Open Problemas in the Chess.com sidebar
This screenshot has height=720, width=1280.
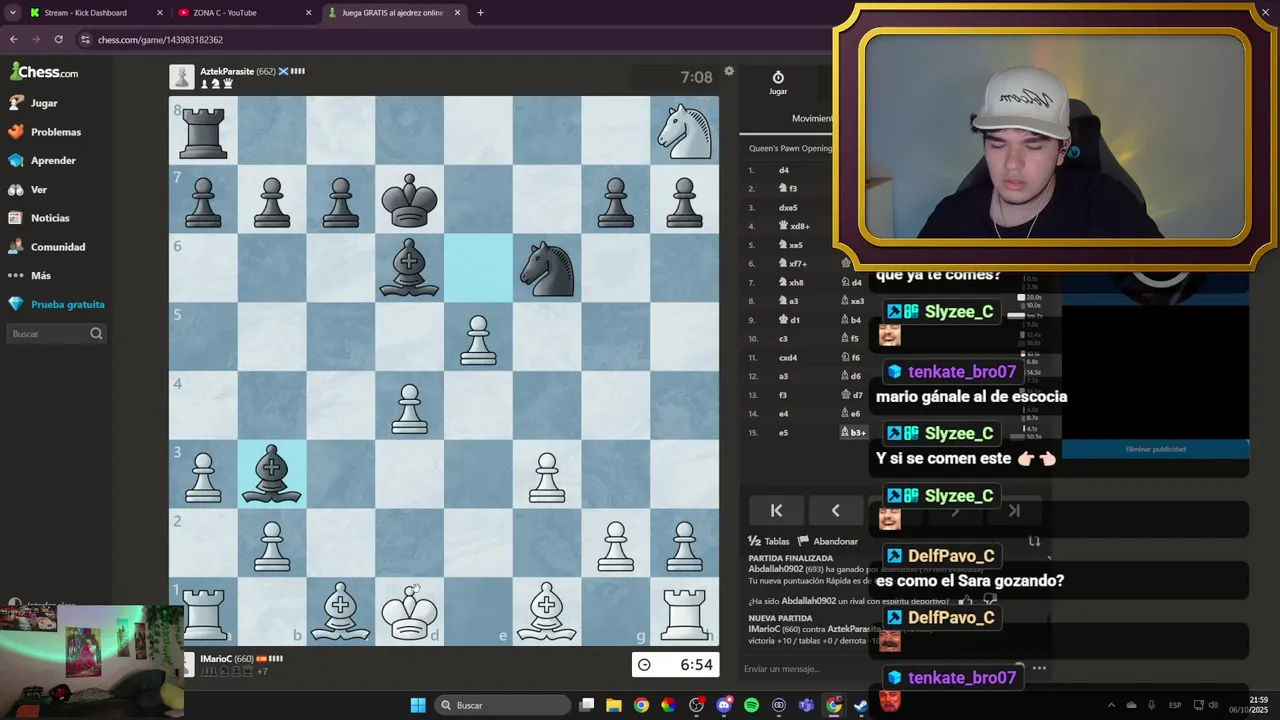click(44, 132)
